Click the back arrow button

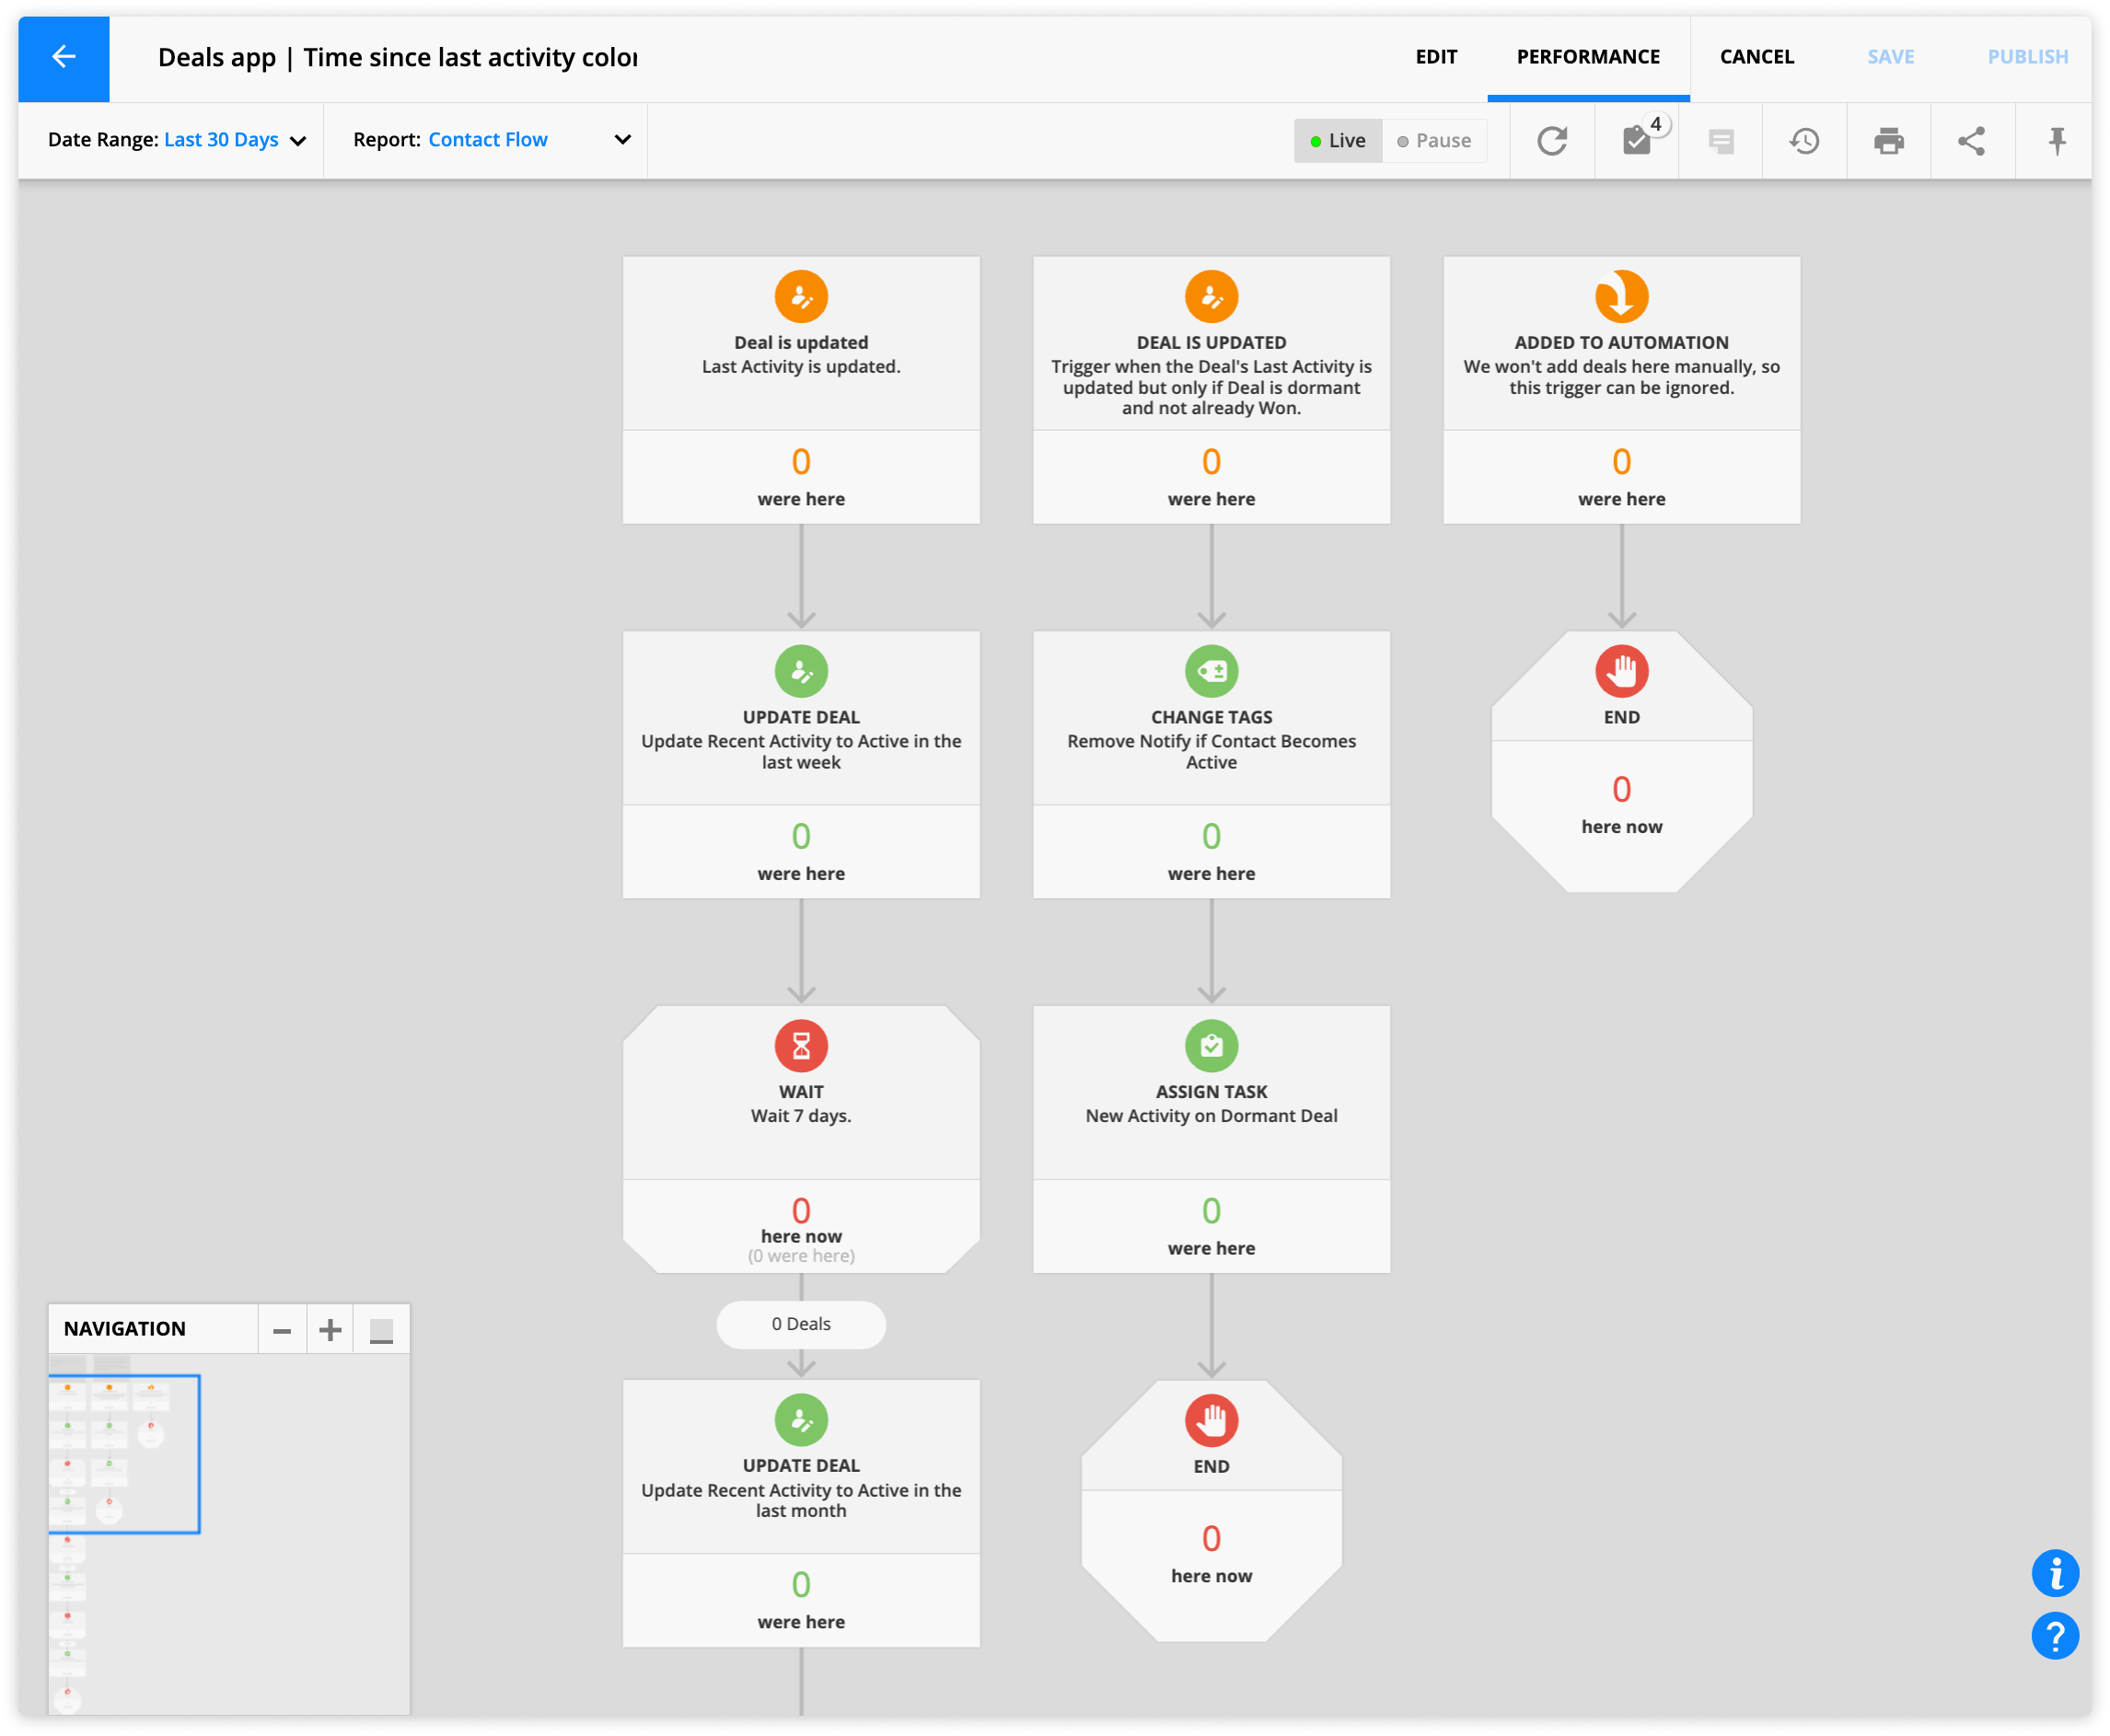[x=63, y=57]
